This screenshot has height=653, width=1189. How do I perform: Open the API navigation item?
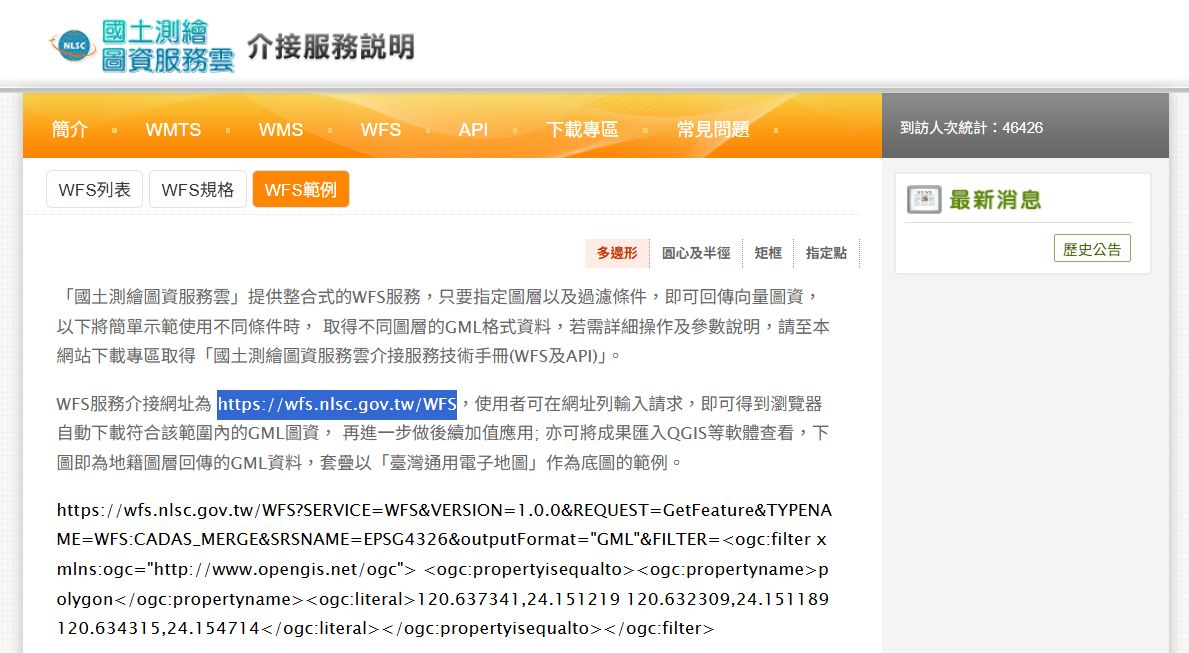click(473, 130)
